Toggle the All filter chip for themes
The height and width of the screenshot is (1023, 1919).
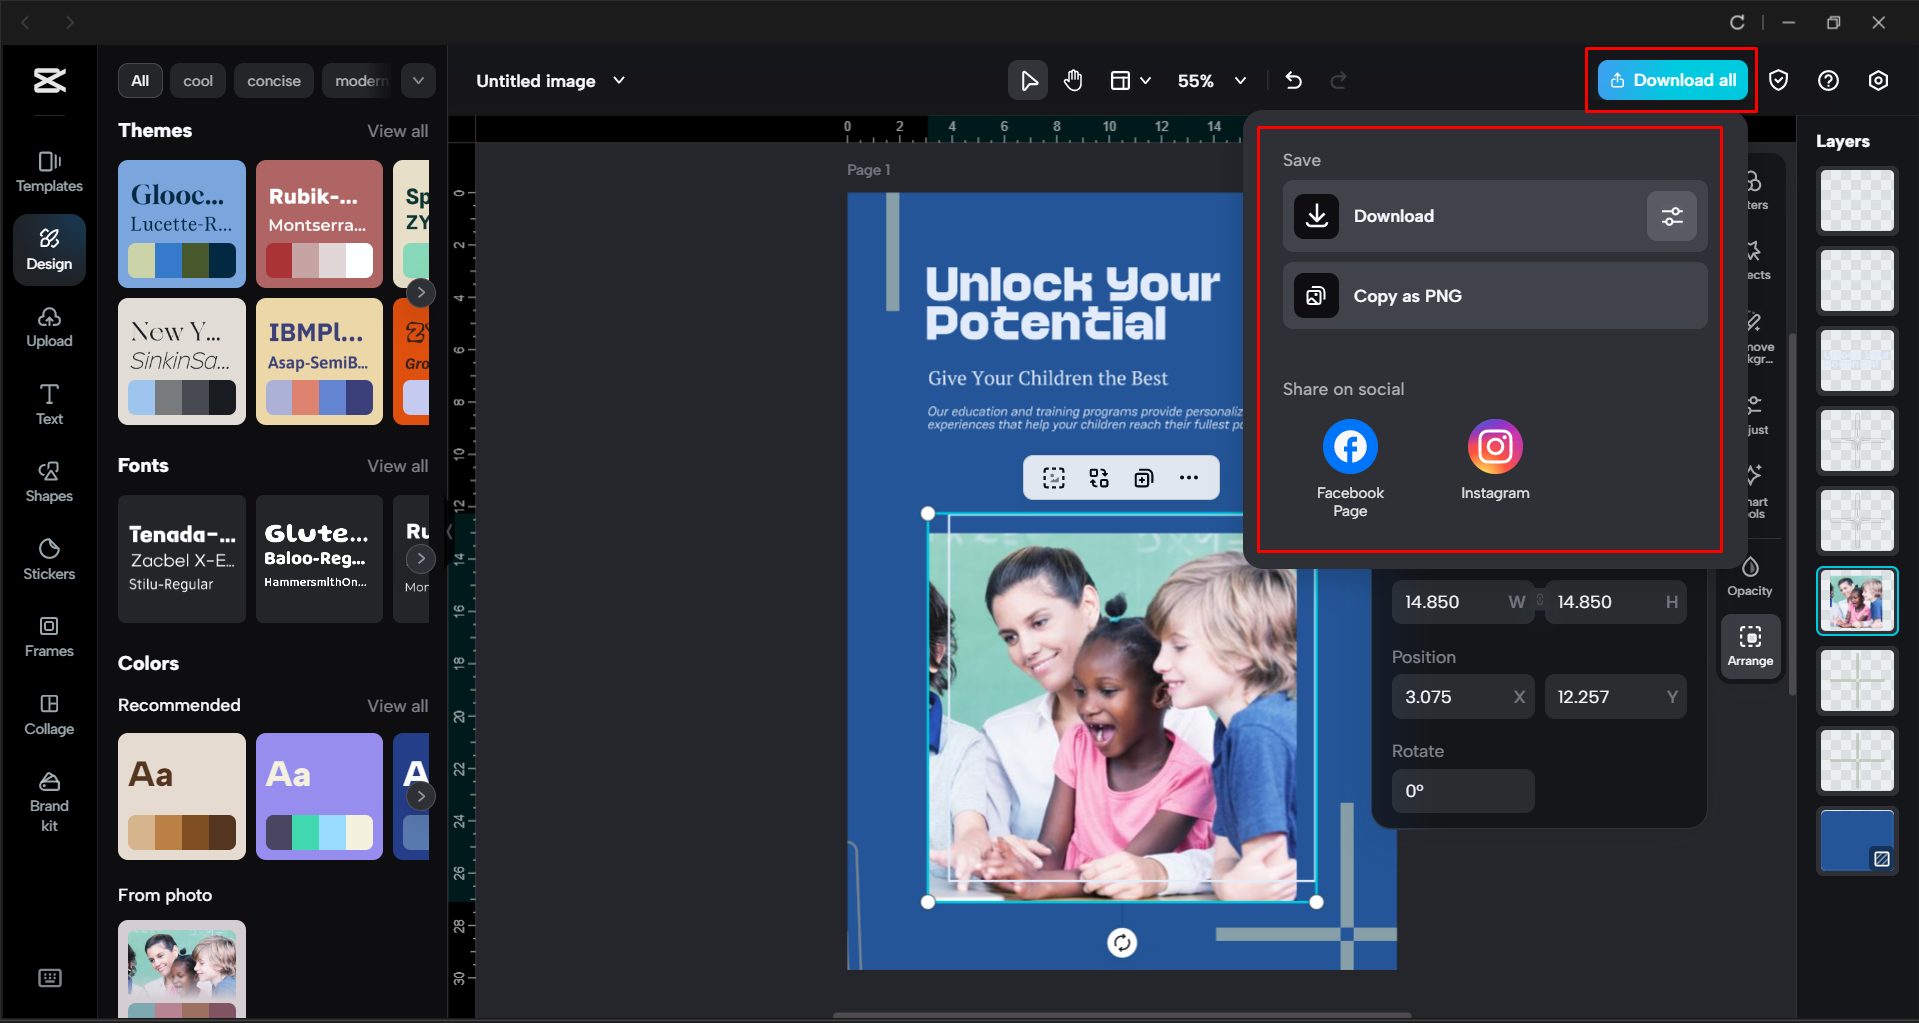(x=140, y=80)
